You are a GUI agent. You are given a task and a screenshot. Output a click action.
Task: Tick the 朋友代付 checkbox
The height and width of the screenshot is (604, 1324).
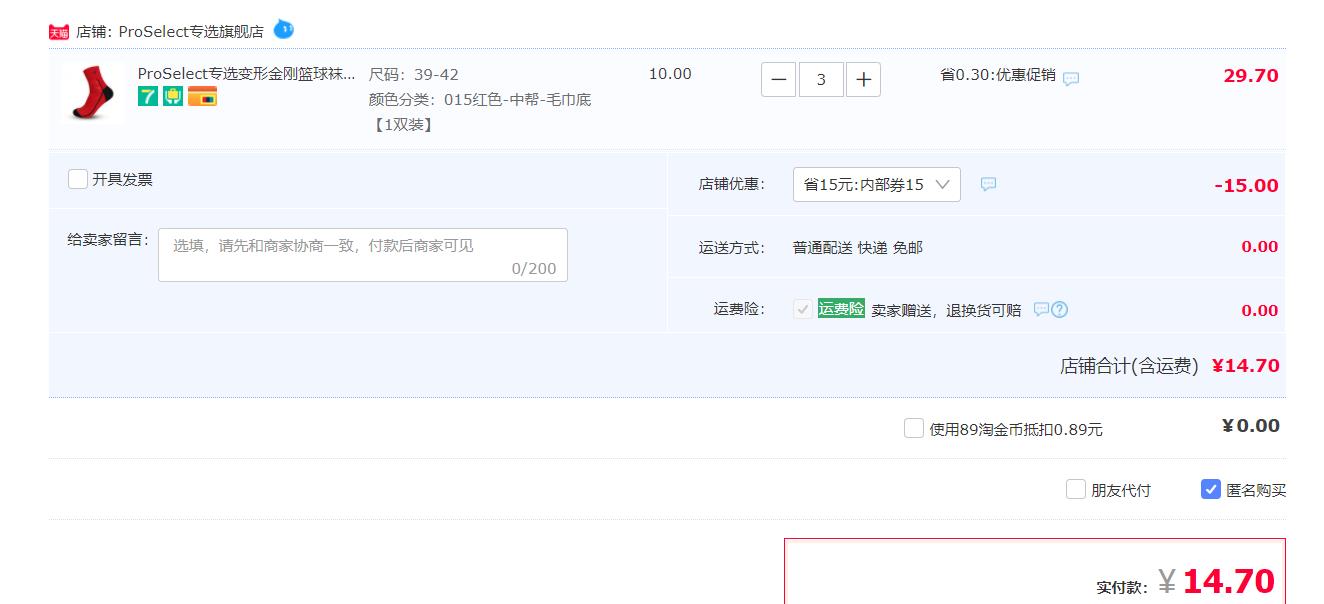point(1076,489)
